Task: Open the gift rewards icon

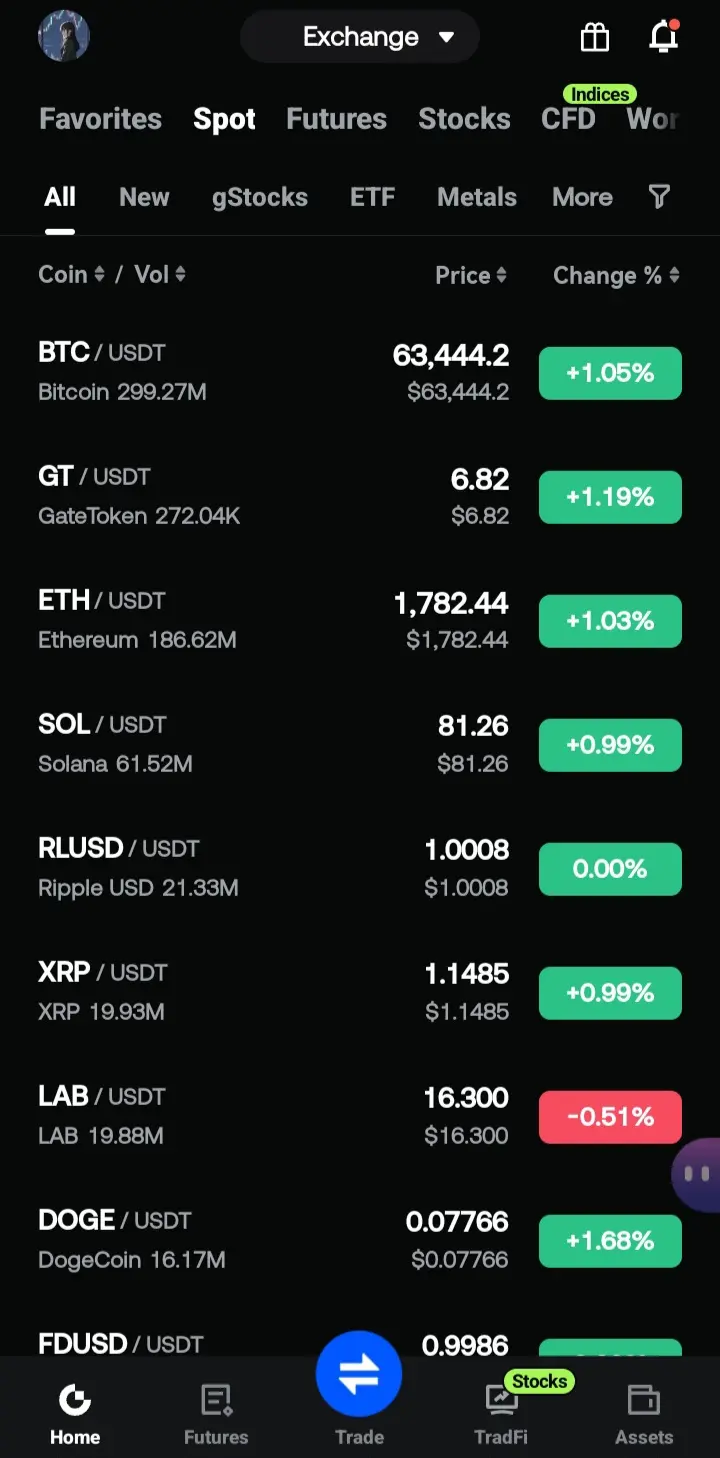Action: coord(595,37)
